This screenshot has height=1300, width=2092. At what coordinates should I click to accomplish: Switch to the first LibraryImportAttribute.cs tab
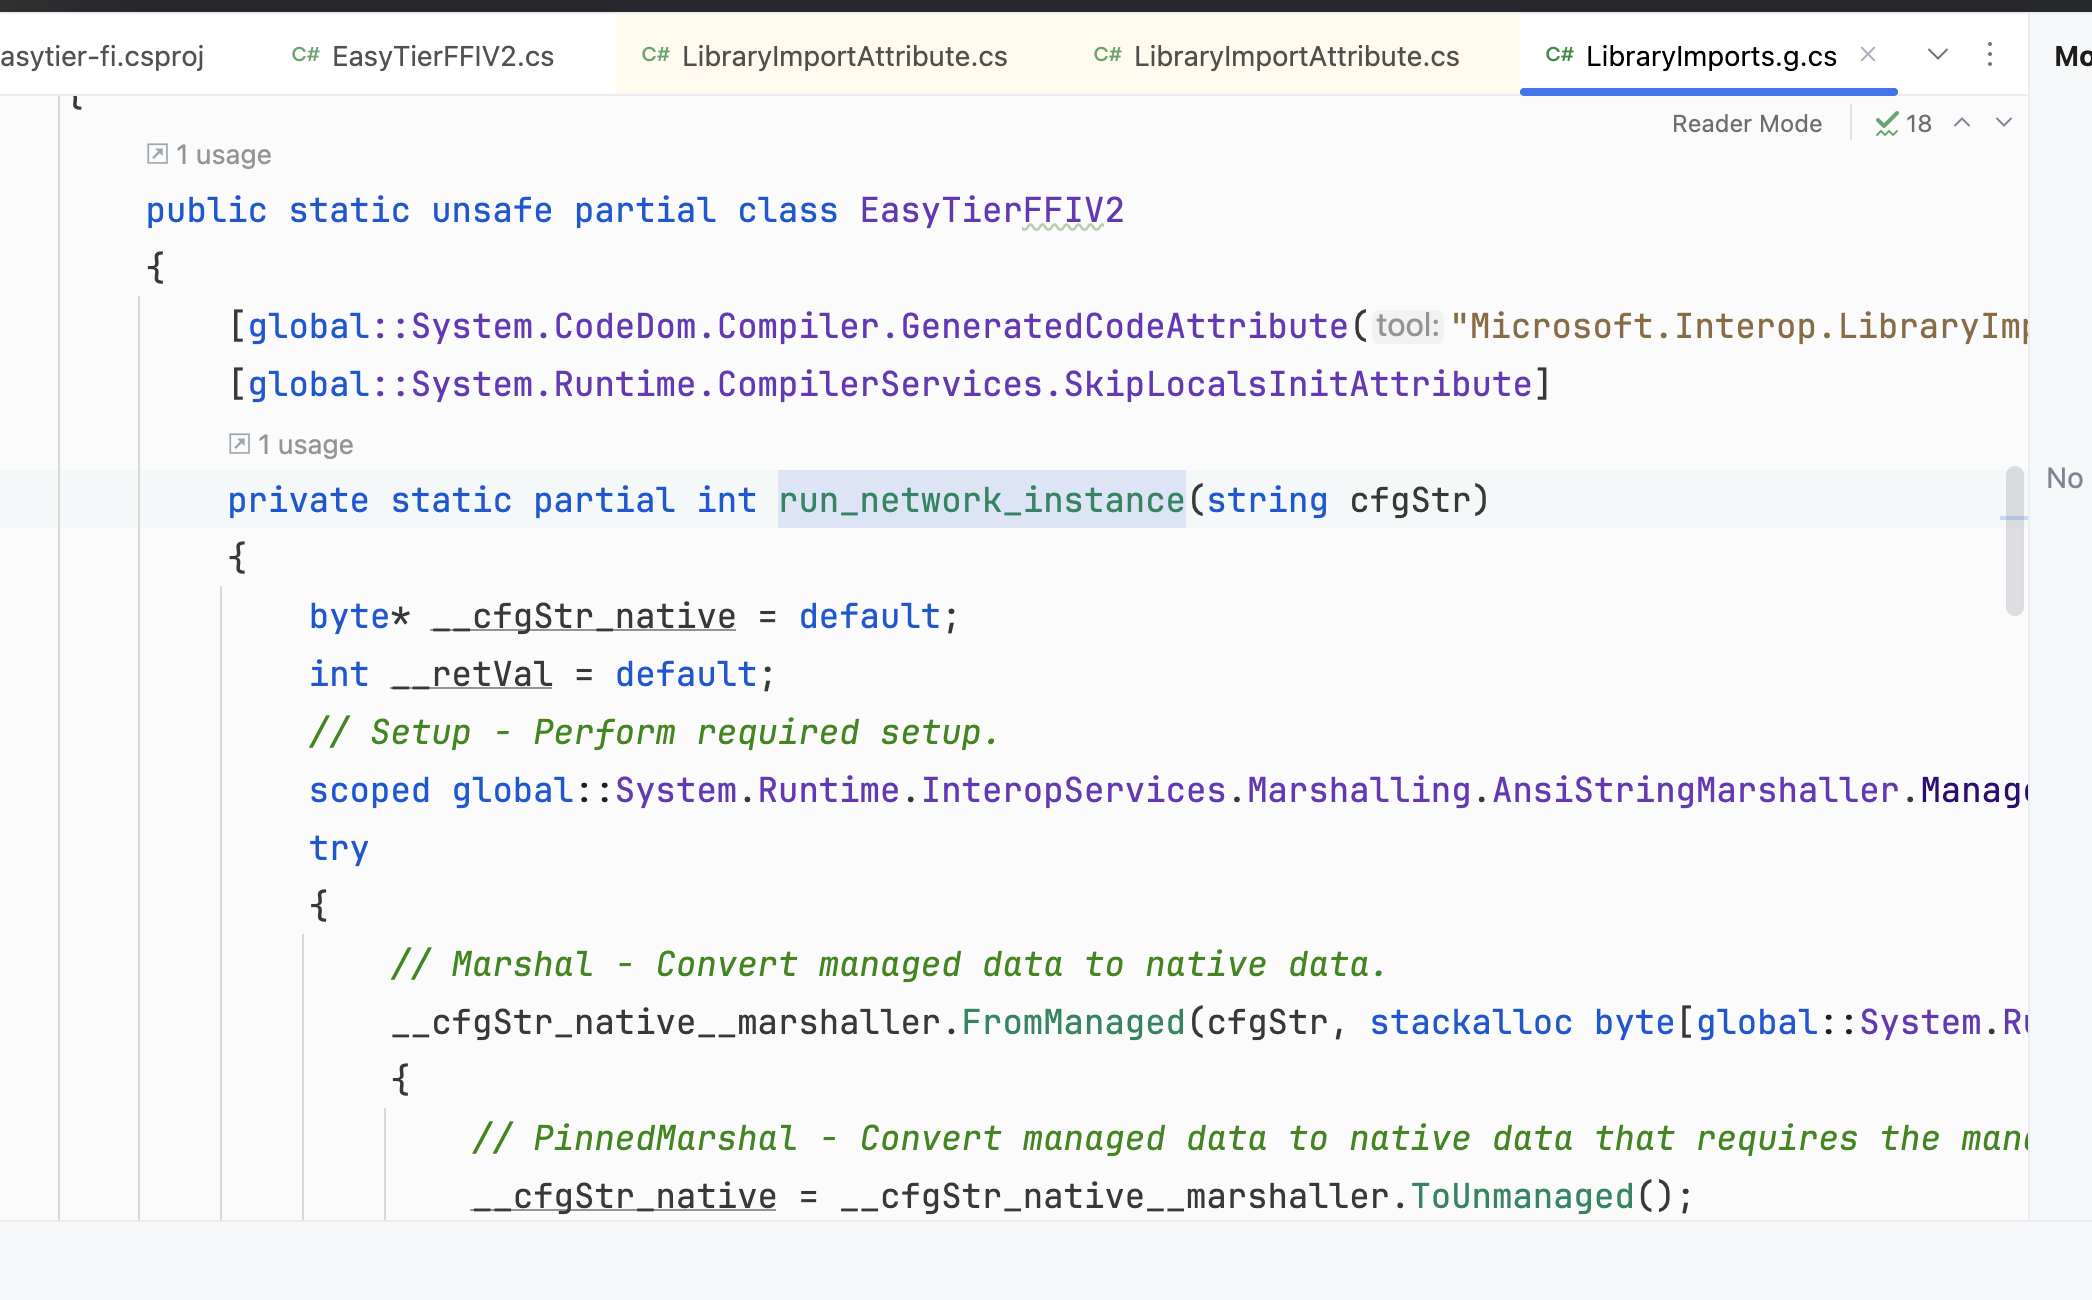click(x=844, y=57)
